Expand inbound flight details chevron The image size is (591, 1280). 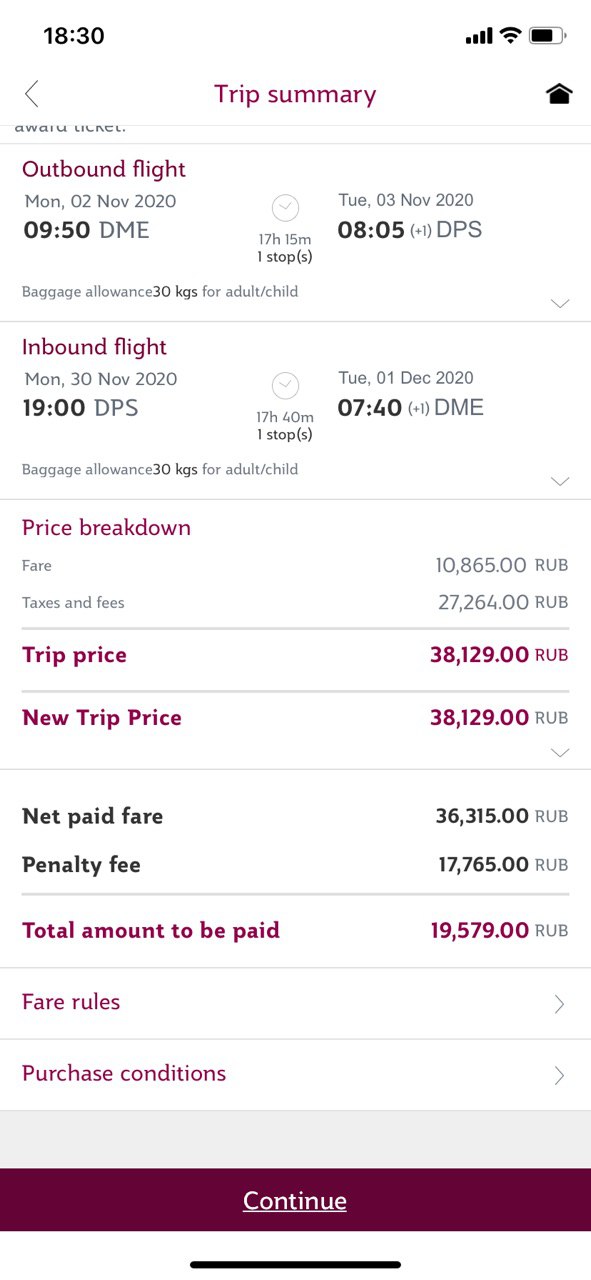click(x=560, y=481)
